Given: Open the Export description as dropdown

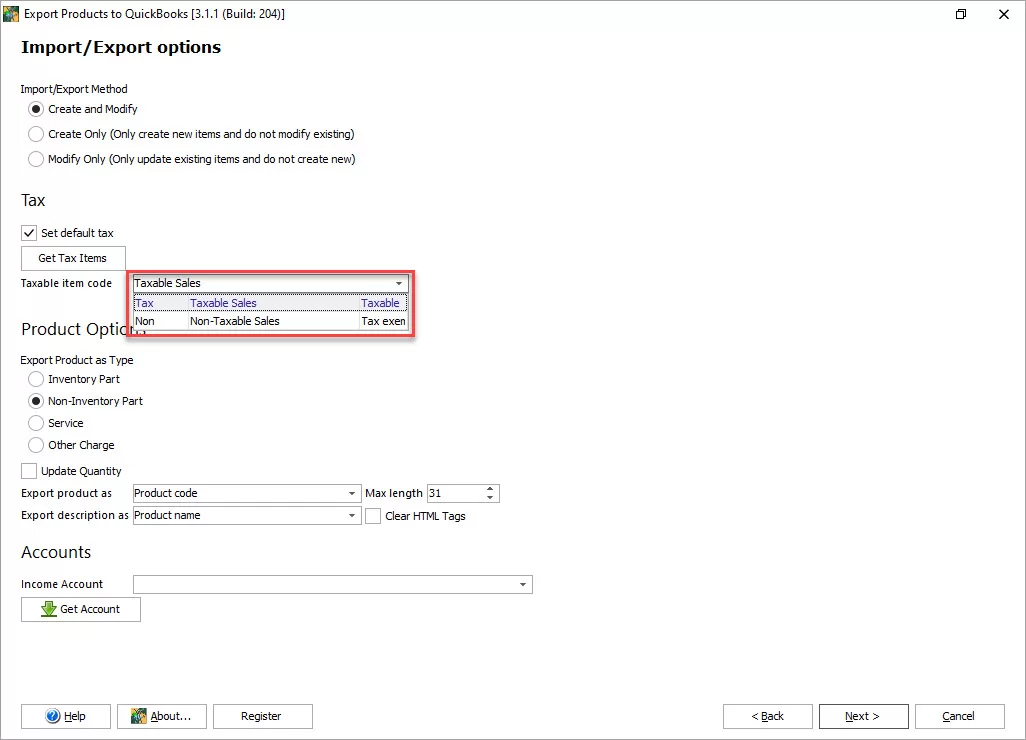Looking at the screenshot, I should [x=352, y=516].
